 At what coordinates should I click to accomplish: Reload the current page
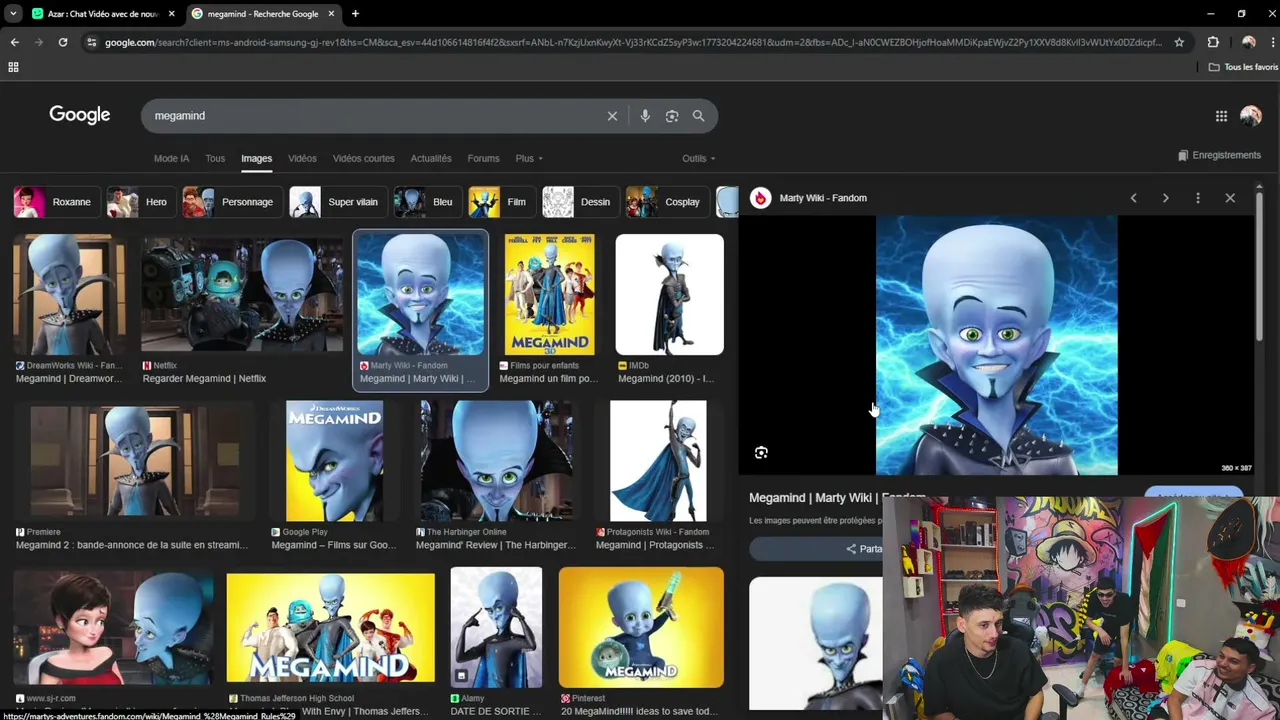(63, 42)
